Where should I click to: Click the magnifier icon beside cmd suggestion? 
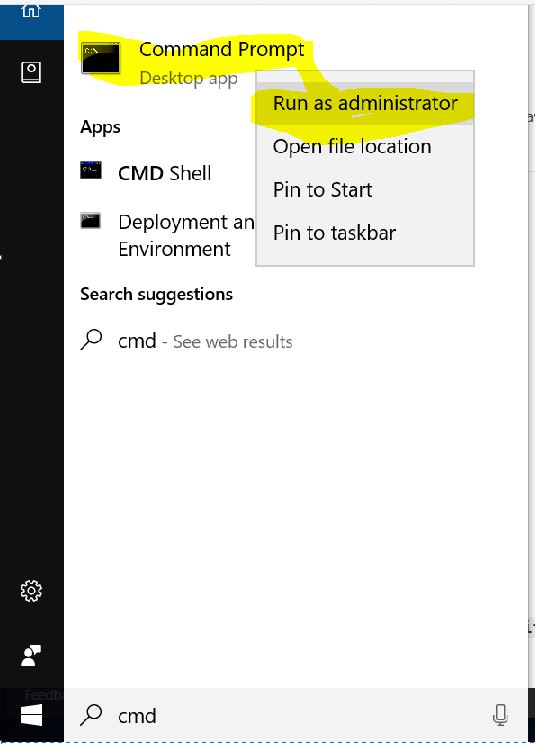pyautogui.click(x=92, y=340)
